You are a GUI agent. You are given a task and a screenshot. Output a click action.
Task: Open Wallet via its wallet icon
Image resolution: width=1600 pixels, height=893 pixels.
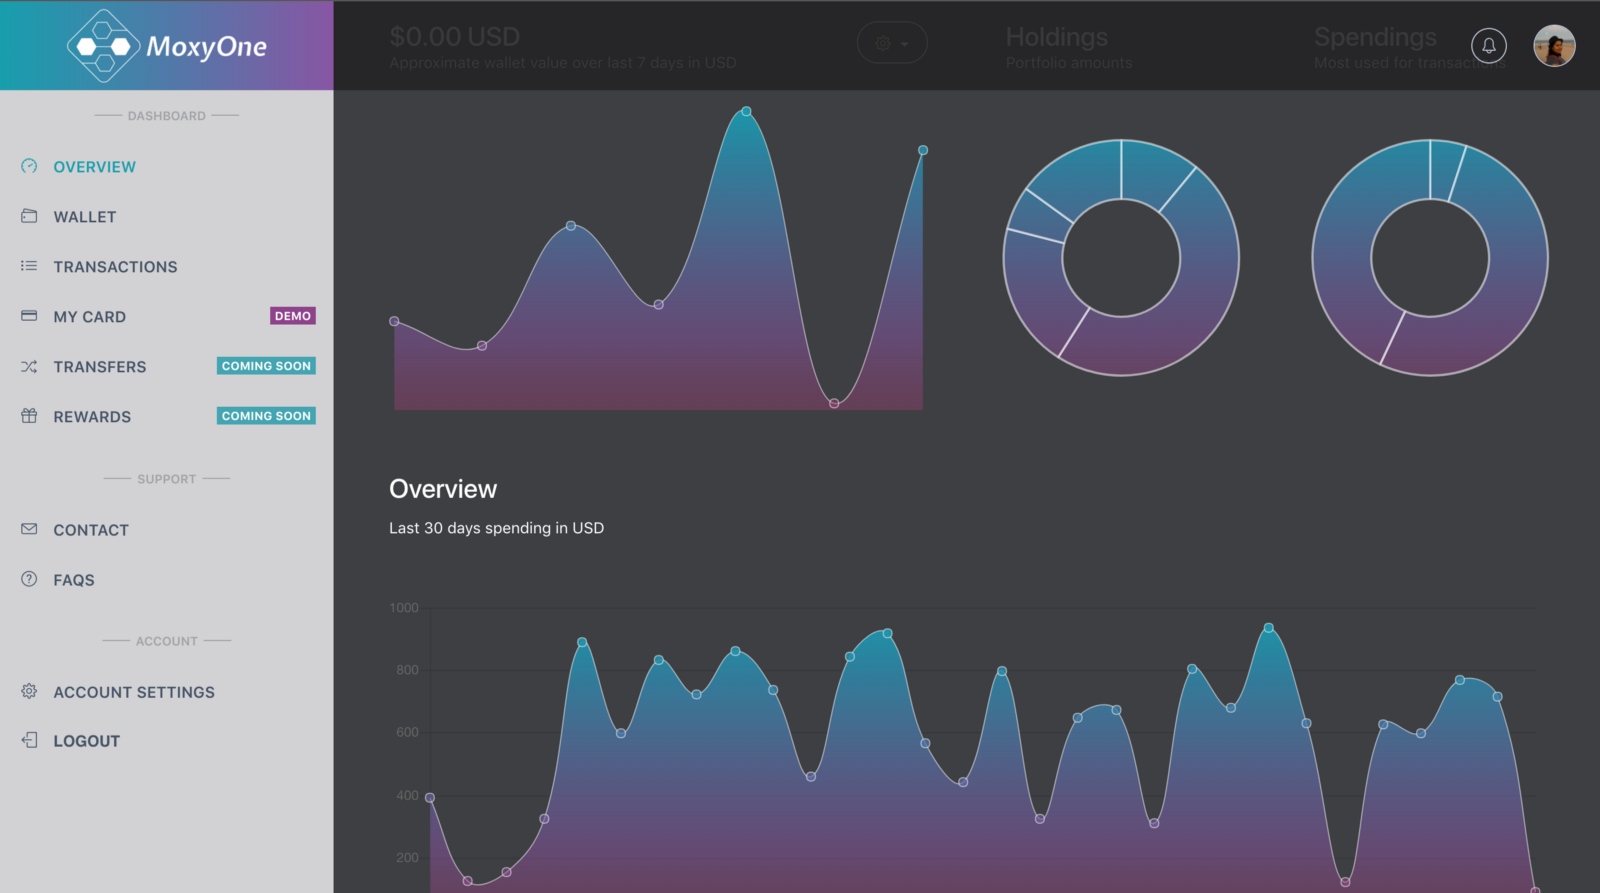29,216
